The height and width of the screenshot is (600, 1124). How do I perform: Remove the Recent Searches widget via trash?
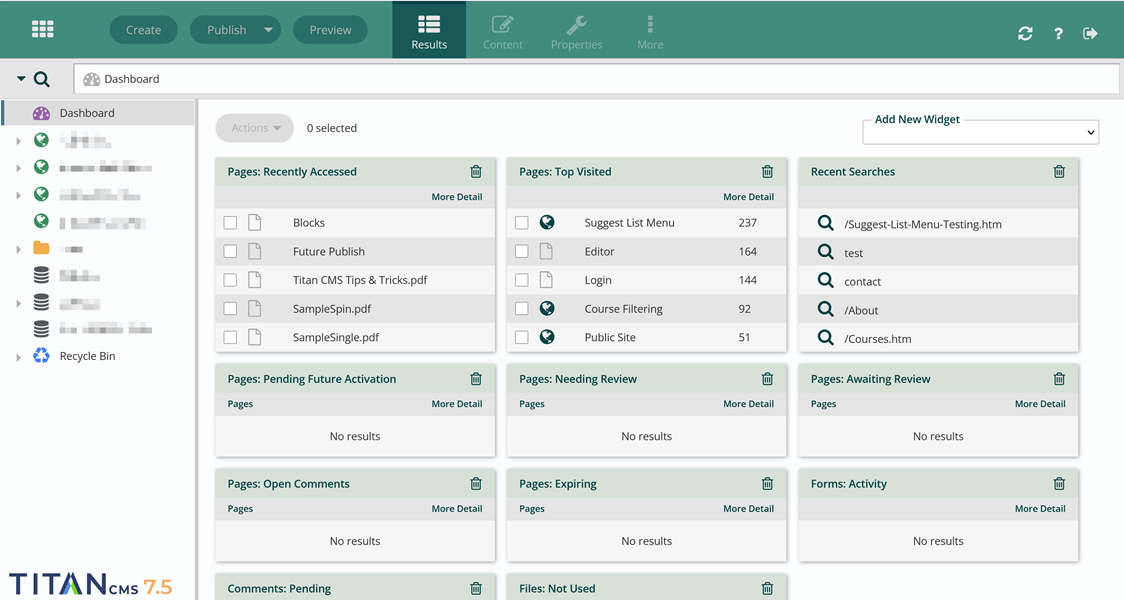(x=1059, y=172)
